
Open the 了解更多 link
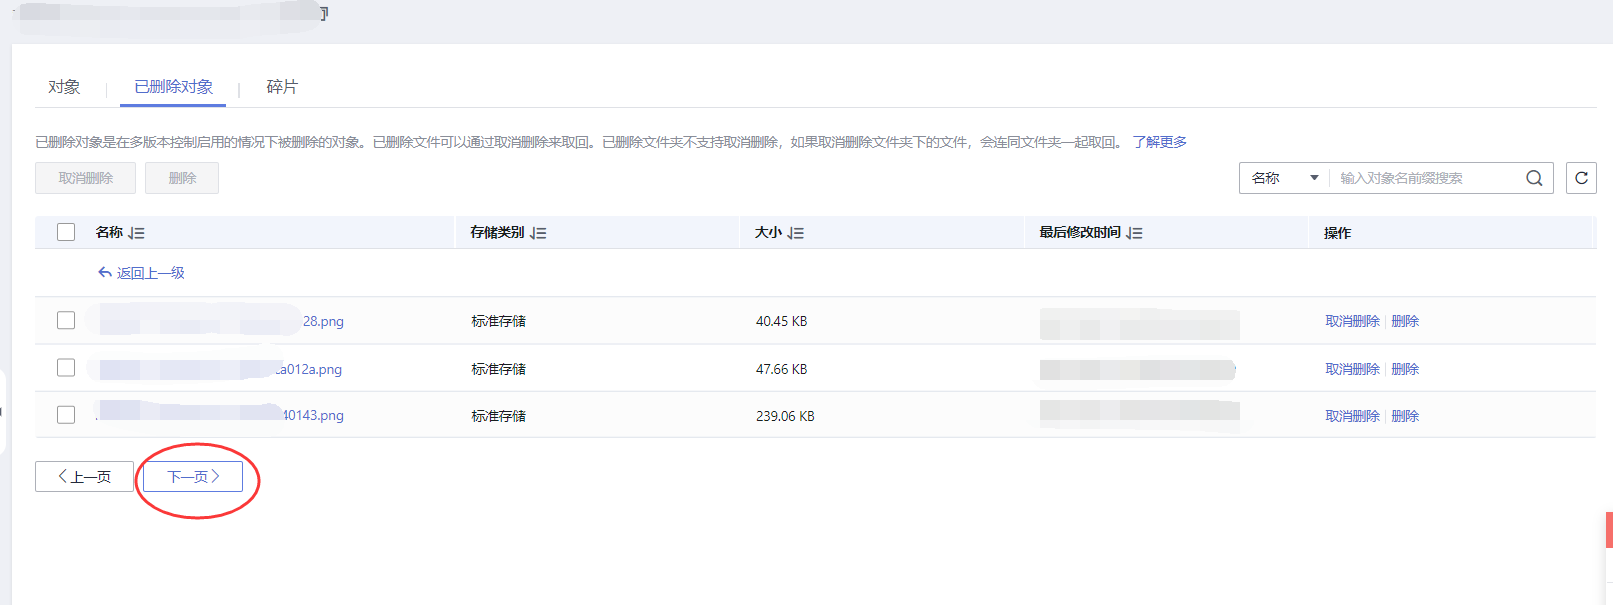(1160, 142)
